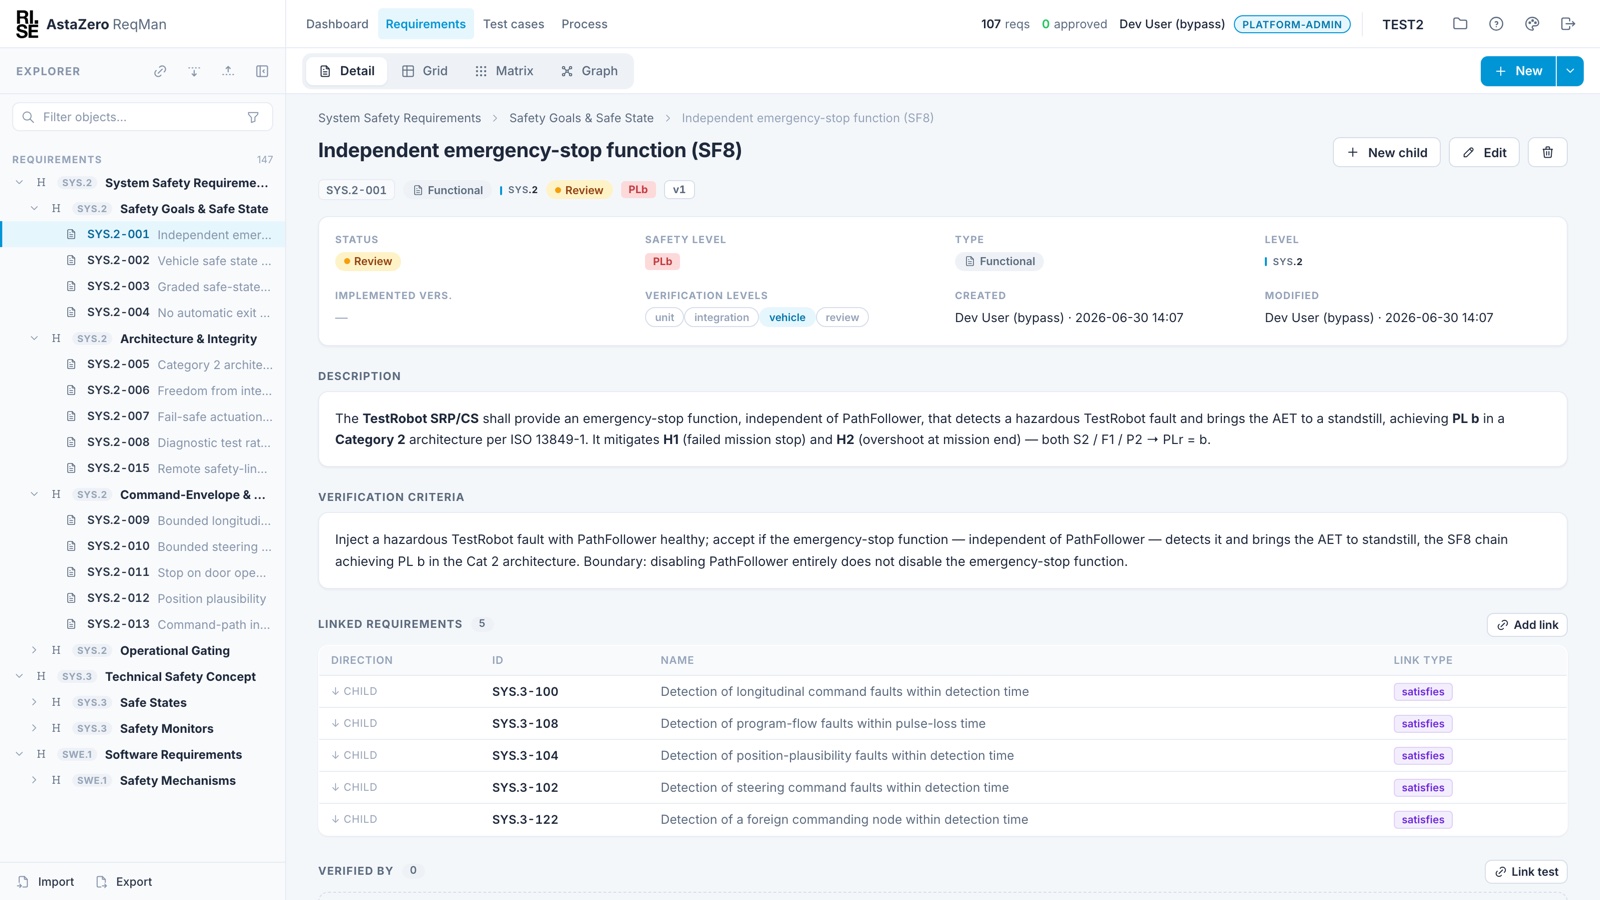This screenshot has height=900, width=1600.
Task: Click satisfies badge in SYS.3-100 row
Action: pyautogui.click(x=1423, y=692)
